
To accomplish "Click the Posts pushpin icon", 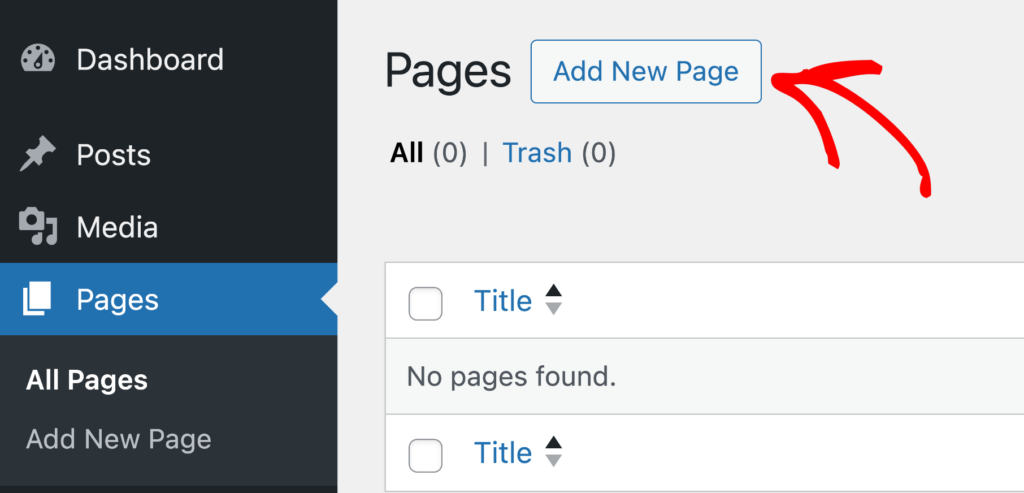I will (x=38, y=155).
